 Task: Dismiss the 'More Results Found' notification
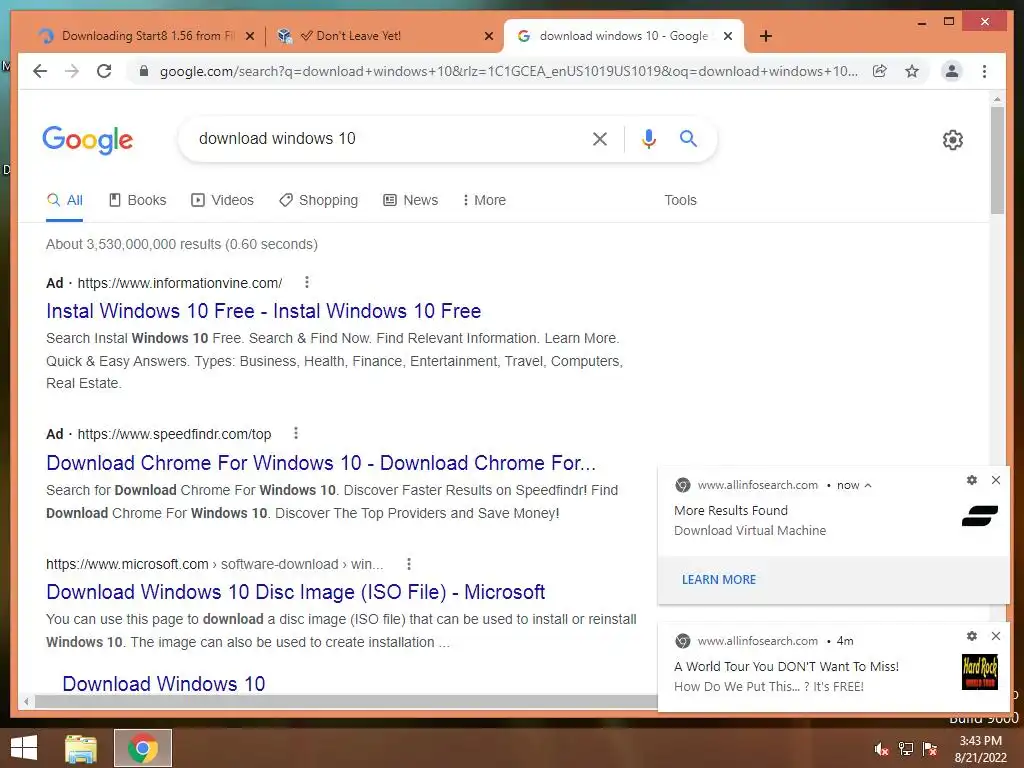click(996, 480)
